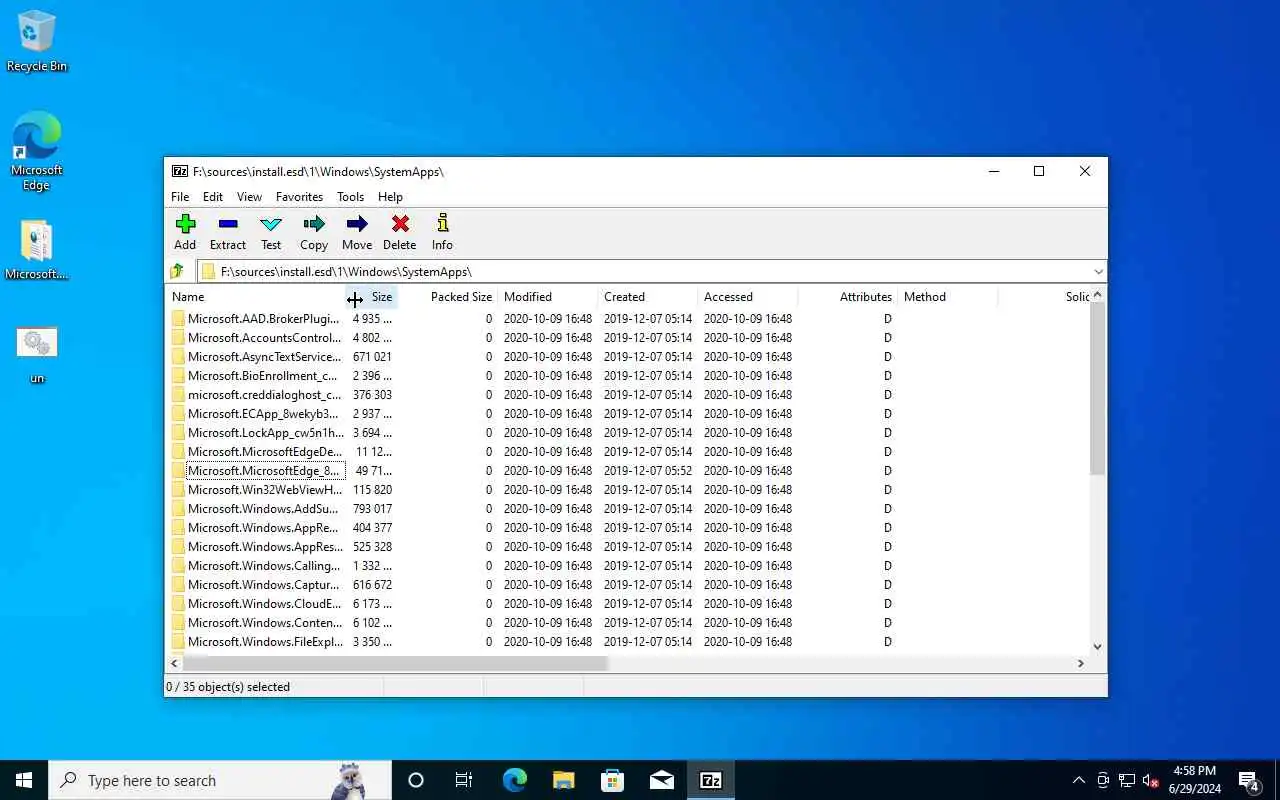The width and height of the screenshot is (1280, 800).
Task: Go up one folder level icon
Action: point(178,271)
